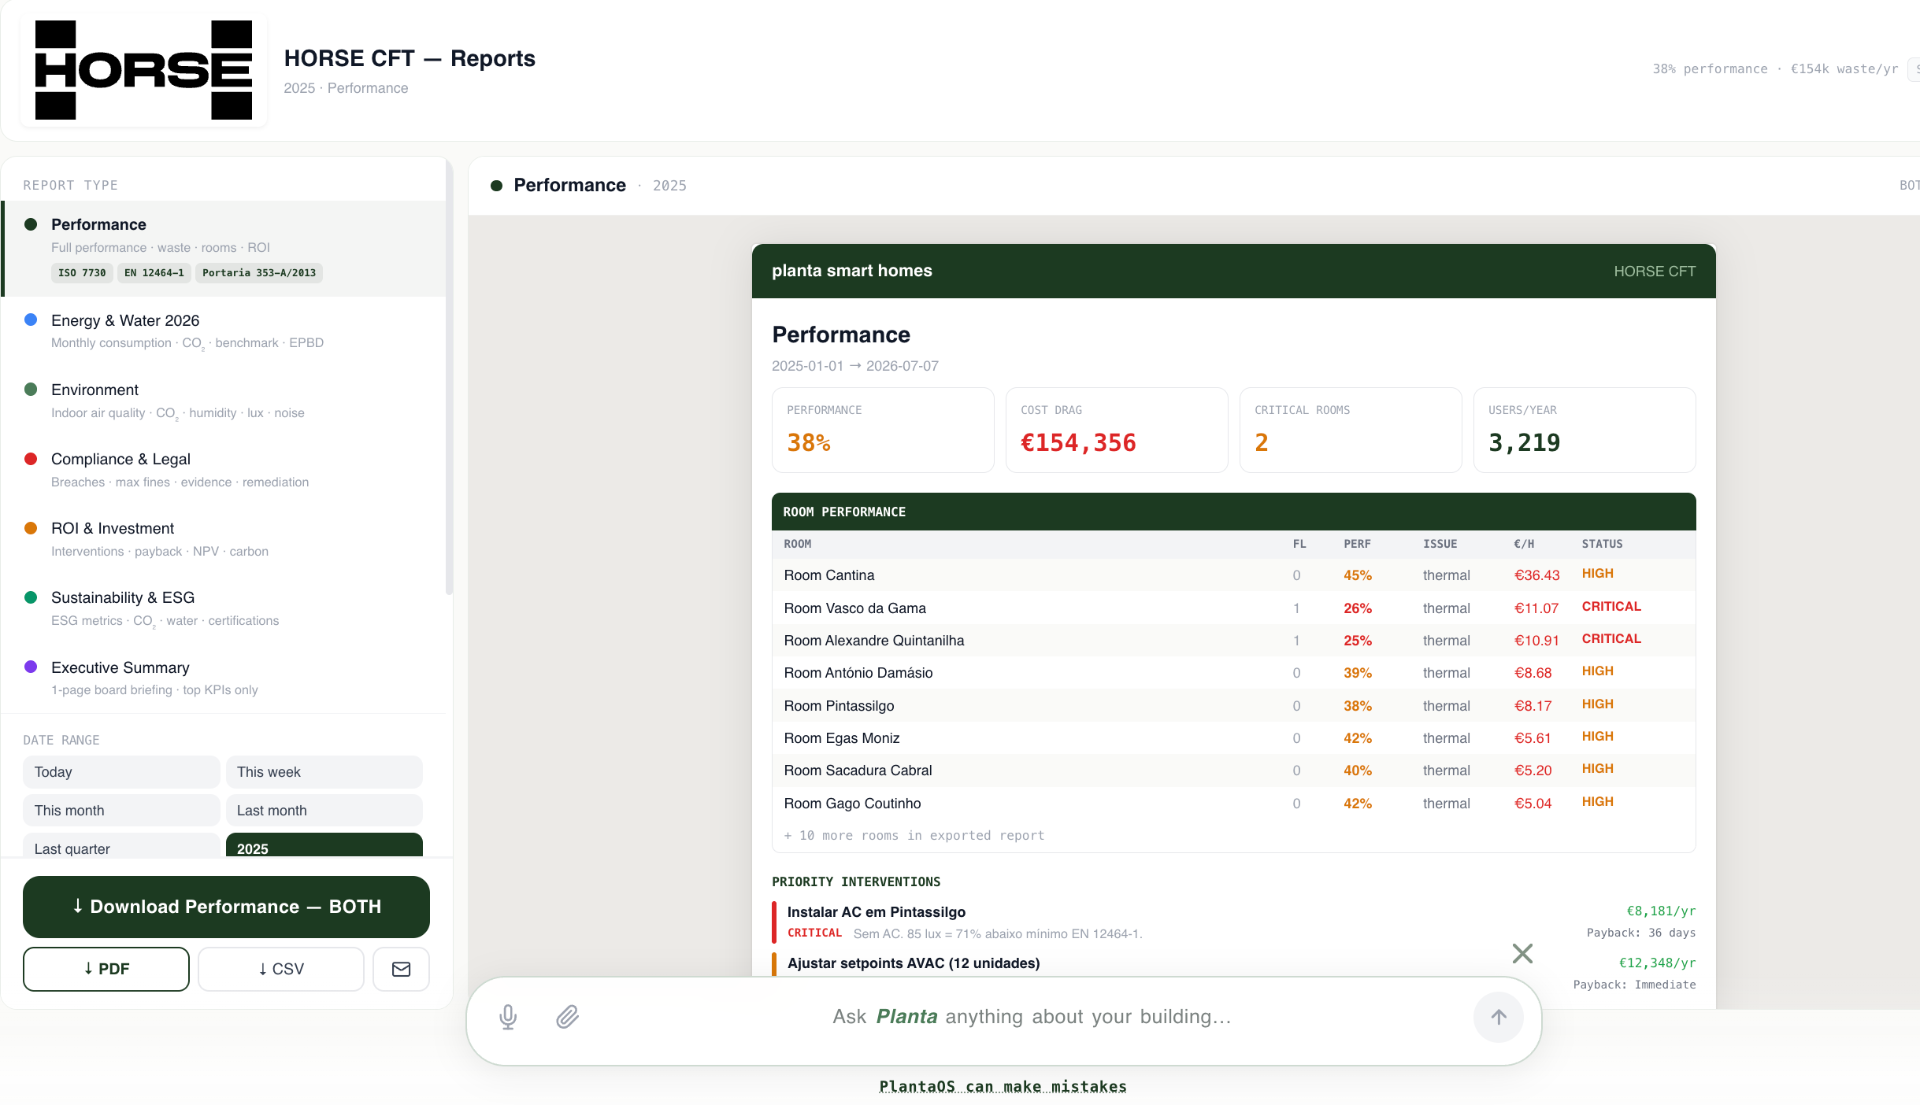The image size is (1920, 1105).
Task: Click the Users/Year 3,219 card
Action: coord(1584,430)
